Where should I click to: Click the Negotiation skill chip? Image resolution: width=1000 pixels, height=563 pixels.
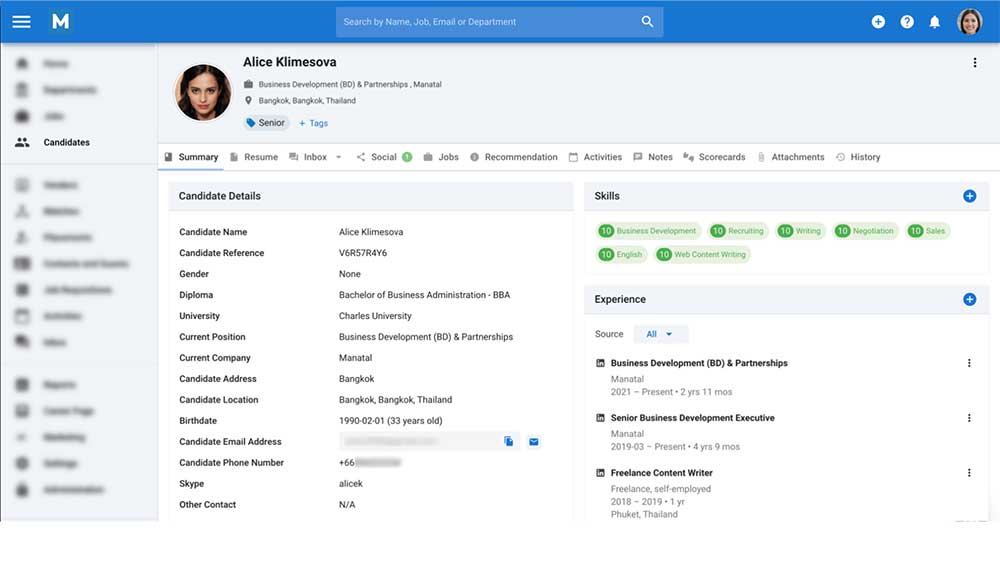pos(865,231)
